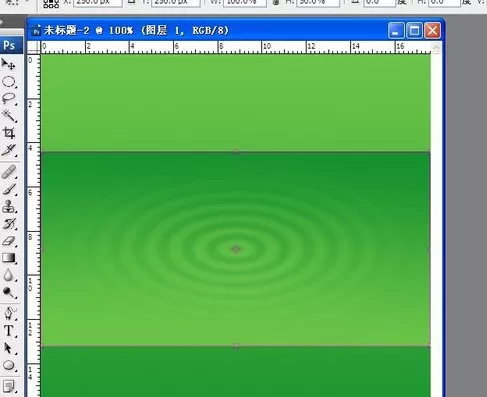Click the height scale field showing 50.0%
Viewport: 487px width, 397px height.
(317, 3)
